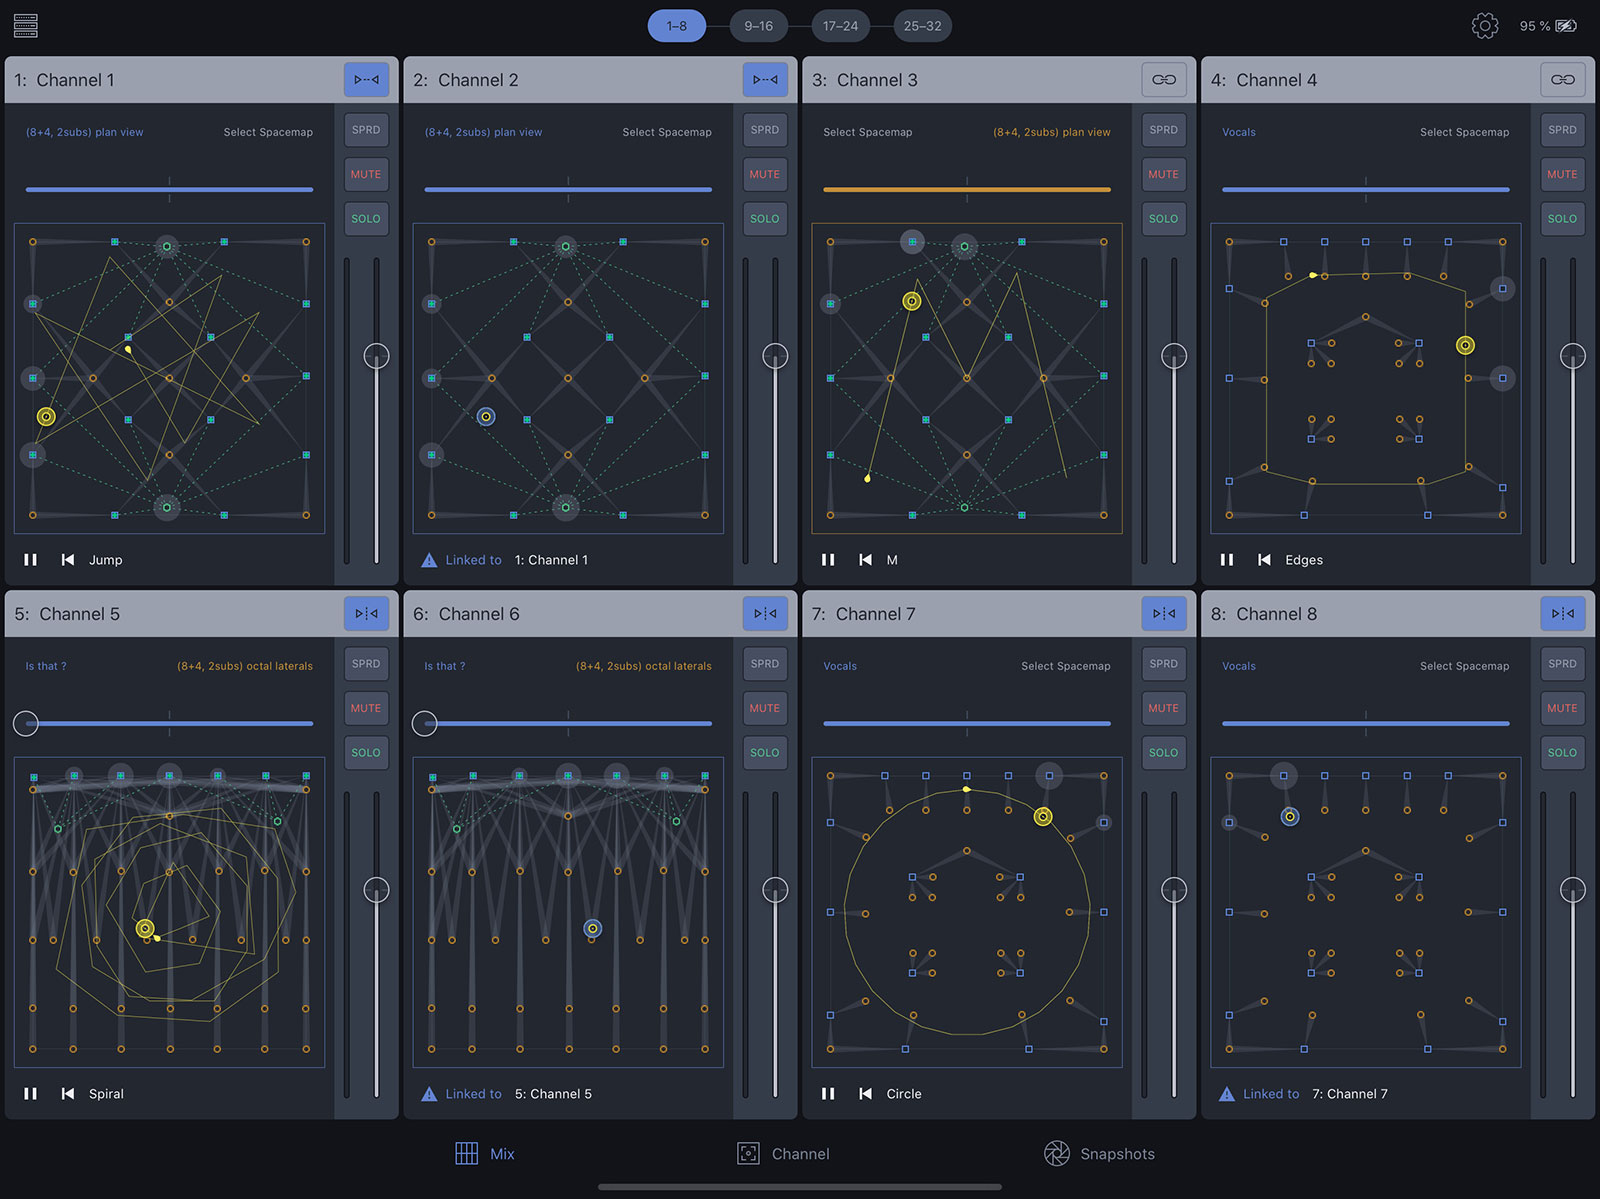Open Select Spacemap on Channel 2
The width and height of the screenshot is (1600, 1199).
tap(666, 132)
